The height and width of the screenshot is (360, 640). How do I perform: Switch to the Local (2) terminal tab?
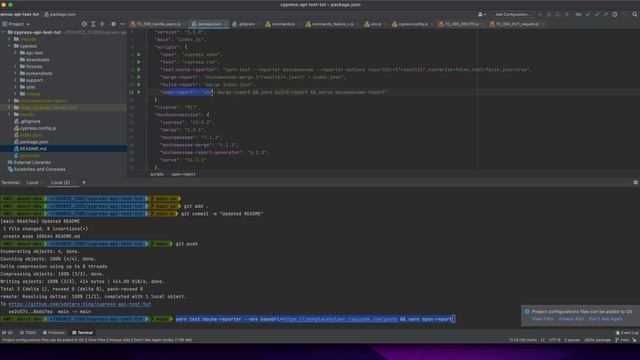(60, 182)
